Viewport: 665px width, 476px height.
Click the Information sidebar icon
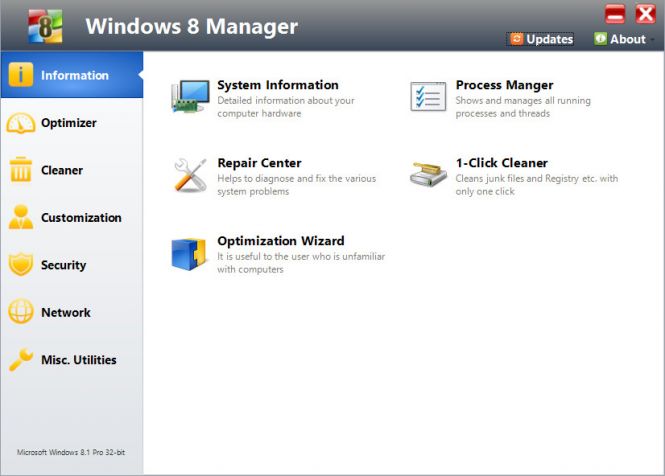(20, 75)
